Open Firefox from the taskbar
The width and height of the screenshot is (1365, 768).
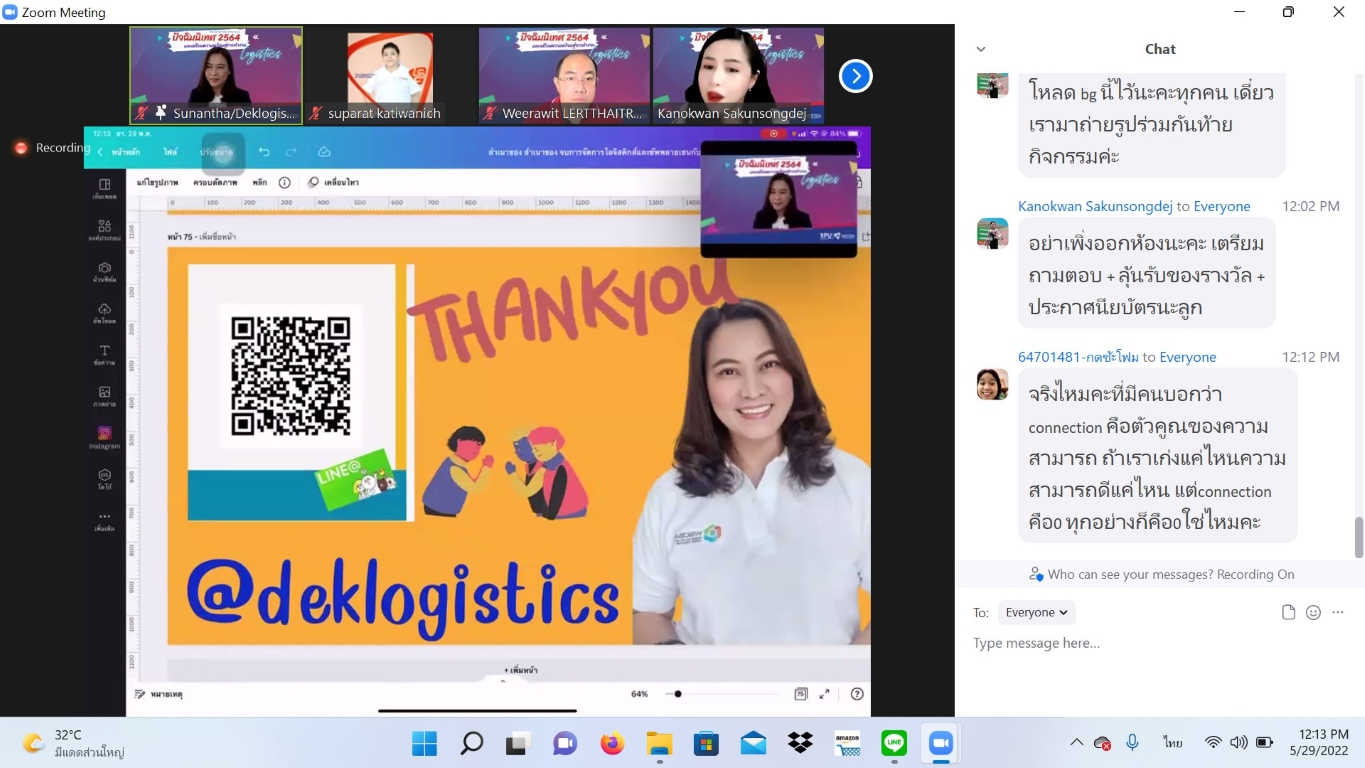tap(612, 743)
